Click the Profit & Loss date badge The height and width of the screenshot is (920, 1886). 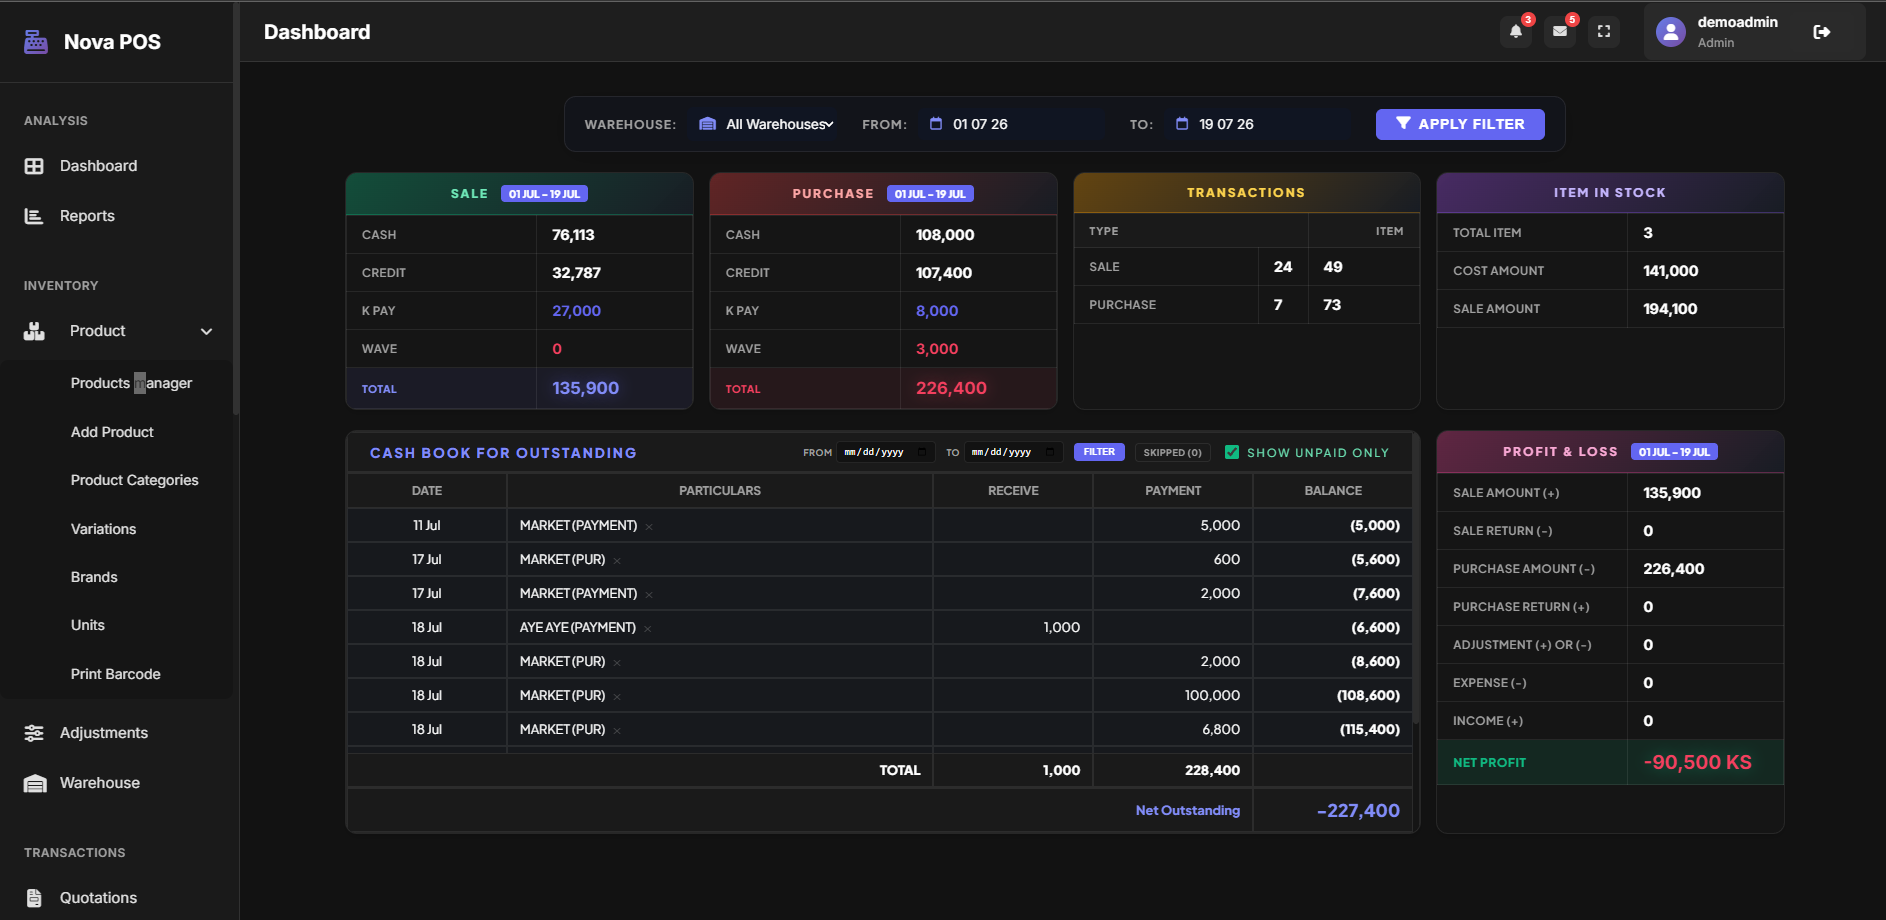pyautogui.click(x=1674, y=452)
